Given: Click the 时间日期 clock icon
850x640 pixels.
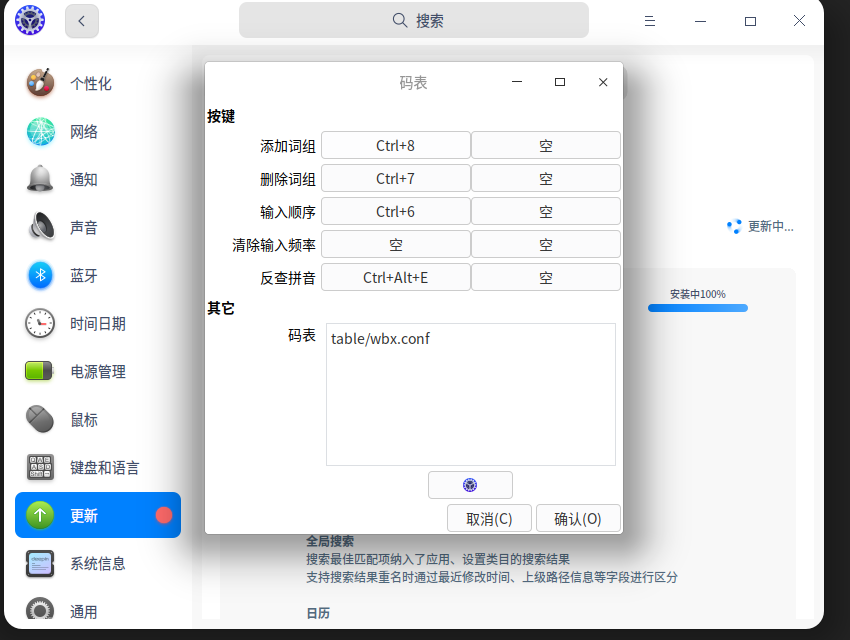Looking at the screenshot, I should (39, 323).
